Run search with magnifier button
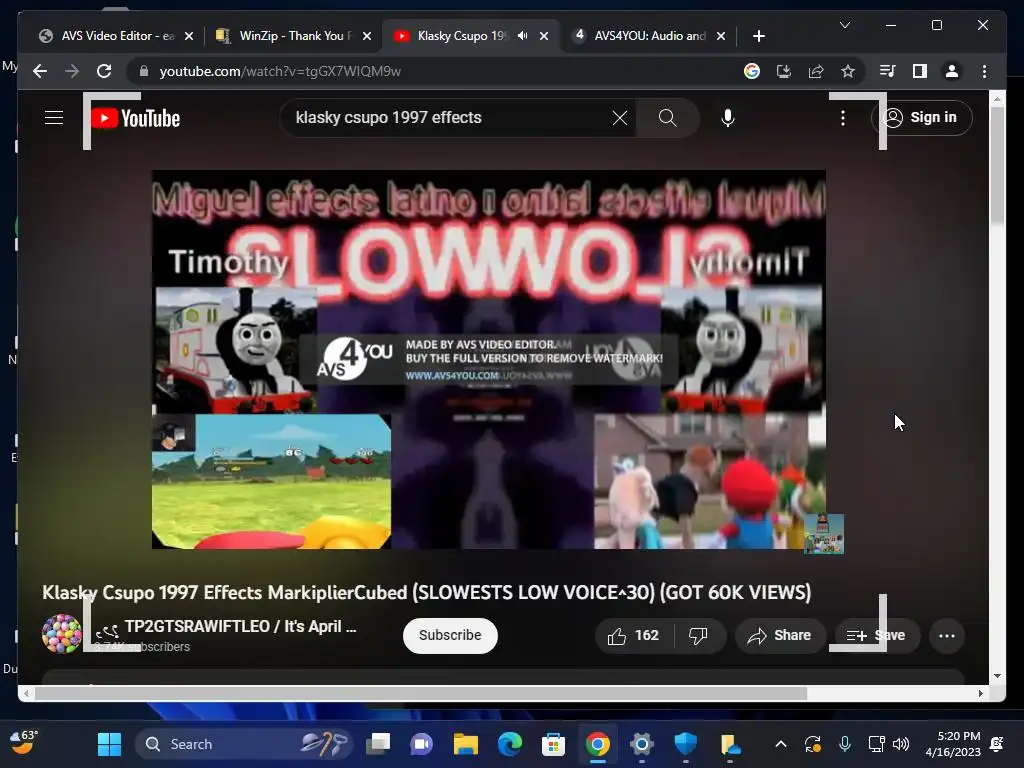The width and height of the screenshot is (1024, 768). 667,118
